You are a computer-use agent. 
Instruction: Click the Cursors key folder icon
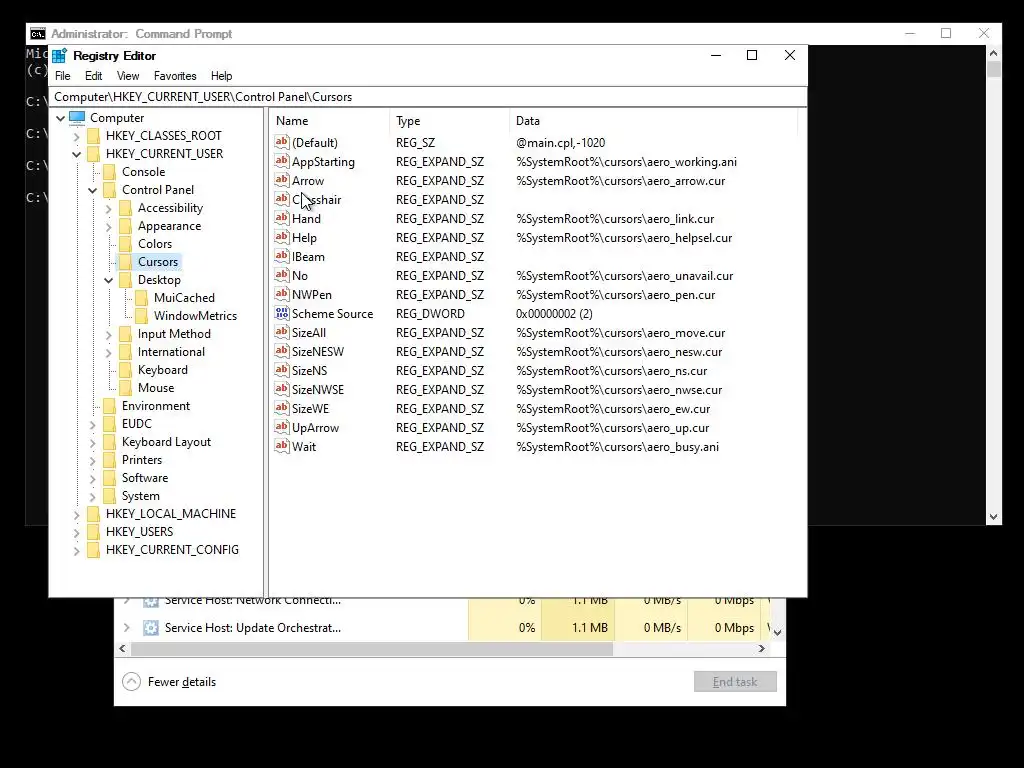tap(125, 261)
